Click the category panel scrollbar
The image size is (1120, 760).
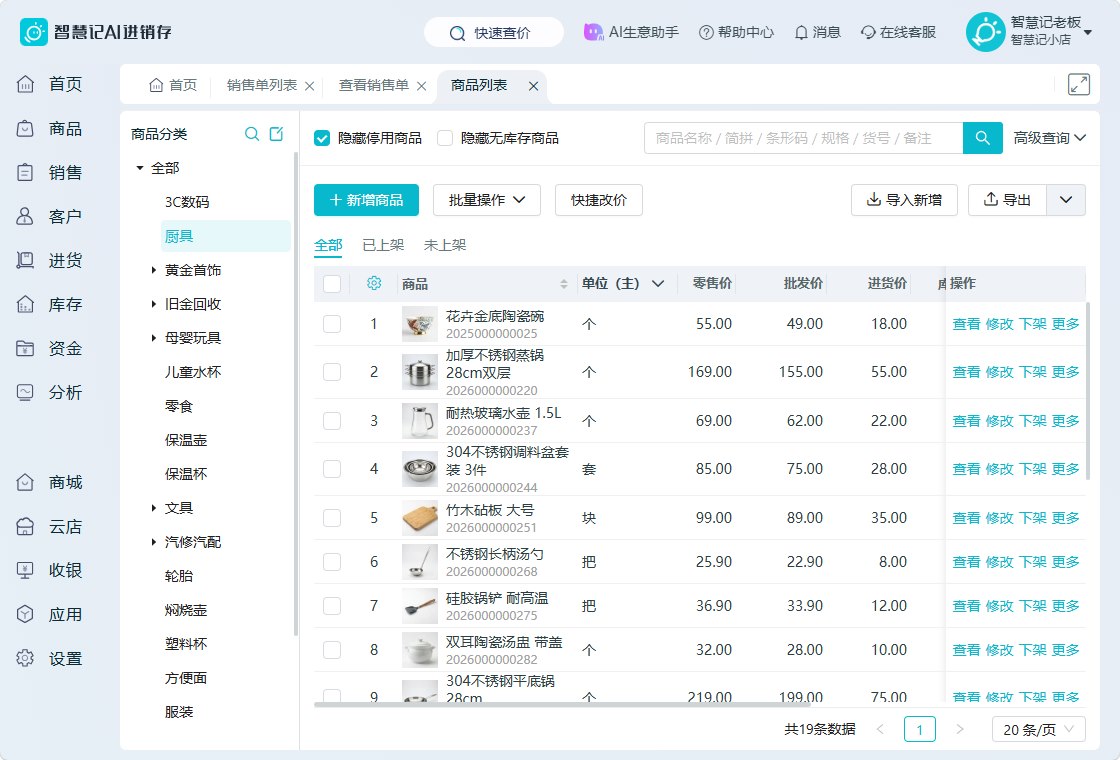click(296, 393)
